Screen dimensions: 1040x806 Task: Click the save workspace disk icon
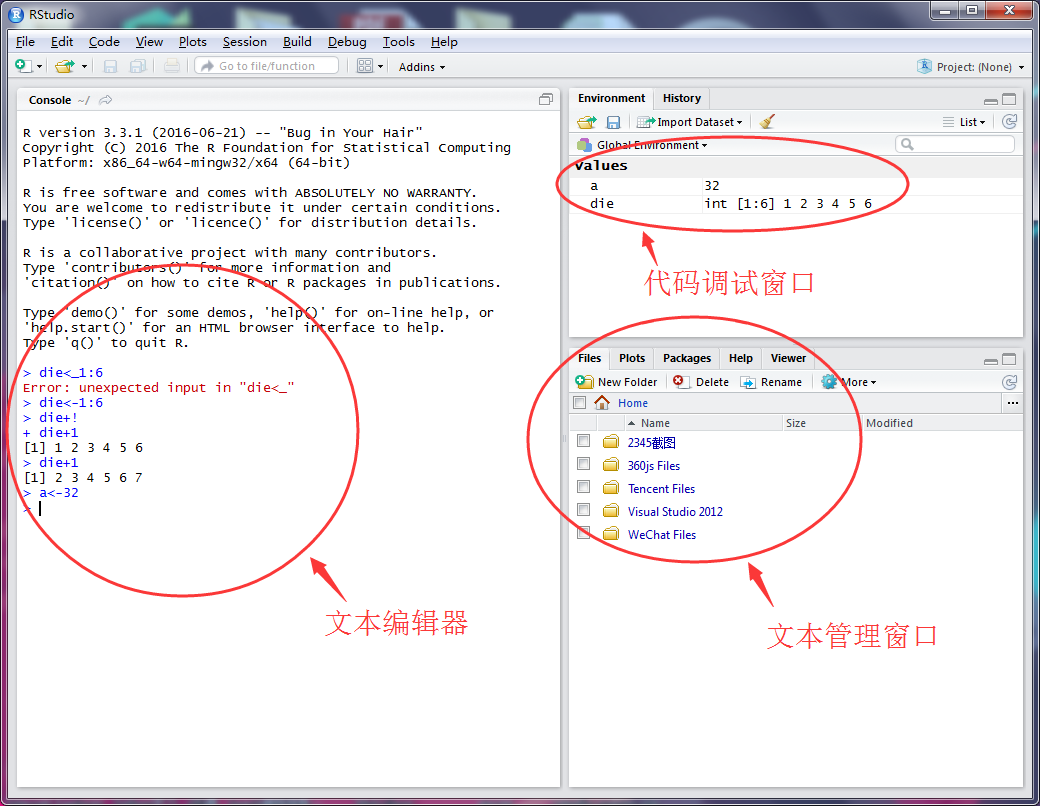[x=613, y=122]
